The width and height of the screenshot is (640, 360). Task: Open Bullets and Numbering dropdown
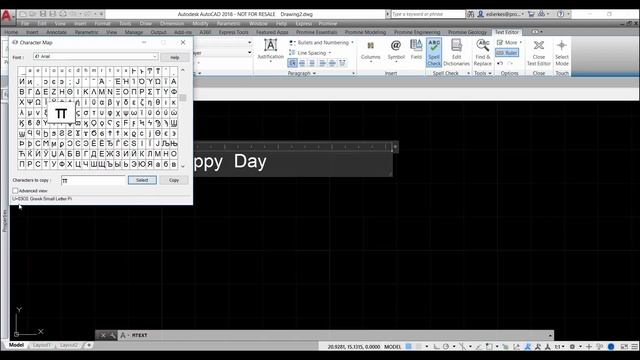point(321,42)
